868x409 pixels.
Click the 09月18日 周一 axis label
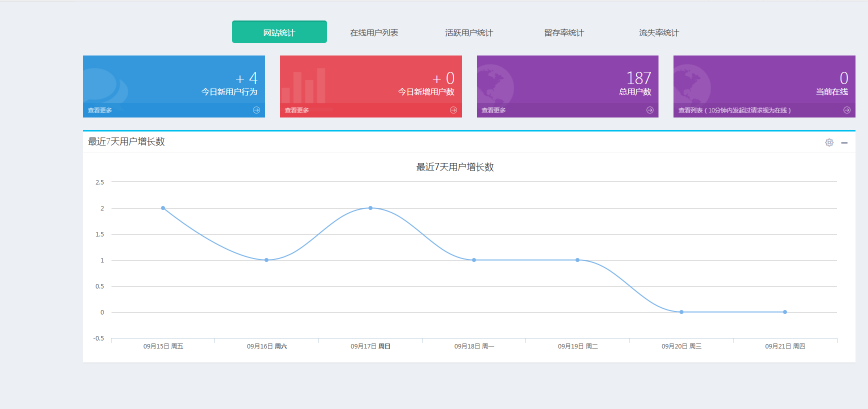474,346
